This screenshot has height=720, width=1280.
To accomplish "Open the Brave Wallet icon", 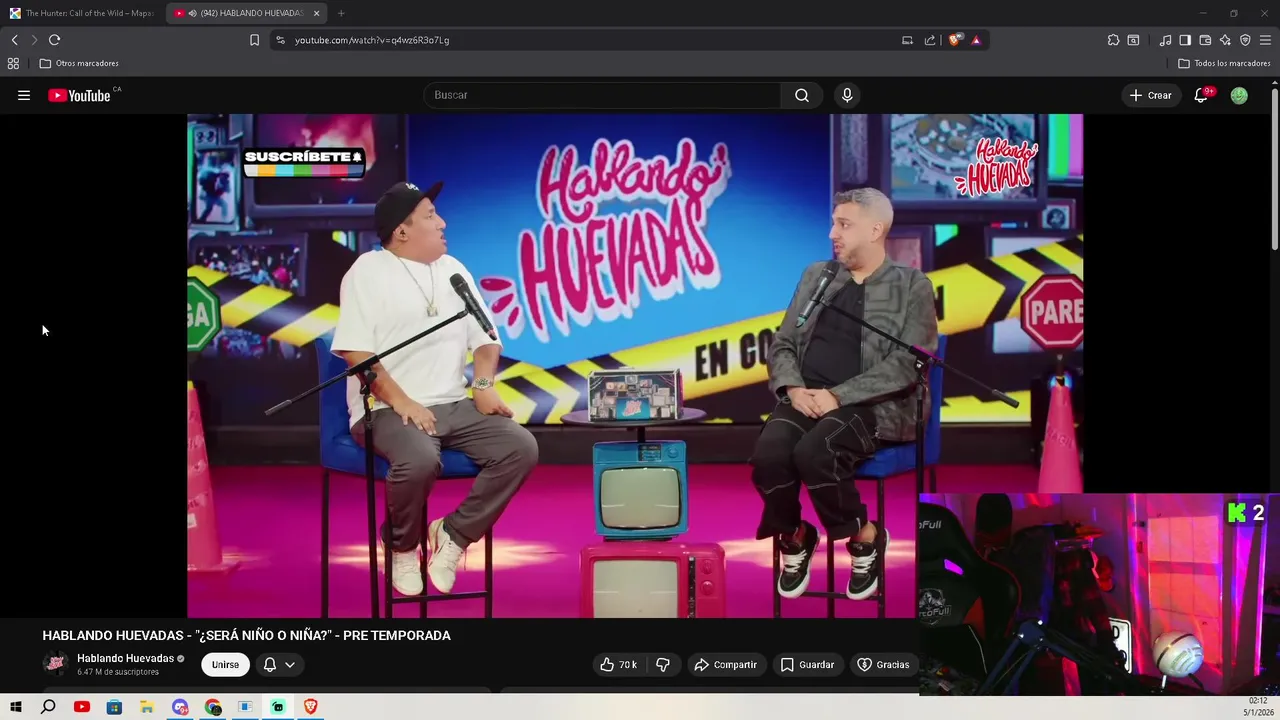I will pos(1205,40).
